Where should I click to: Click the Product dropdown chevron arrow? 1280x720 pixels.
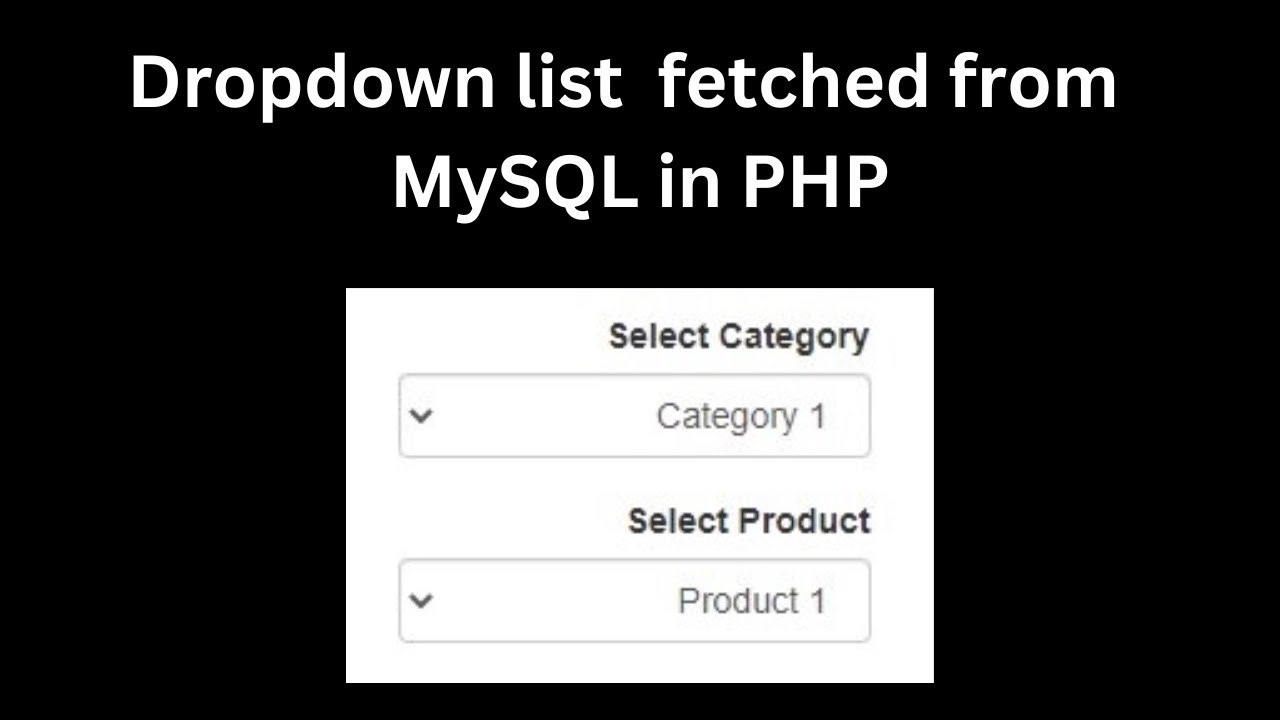click(x=422, y=601)
